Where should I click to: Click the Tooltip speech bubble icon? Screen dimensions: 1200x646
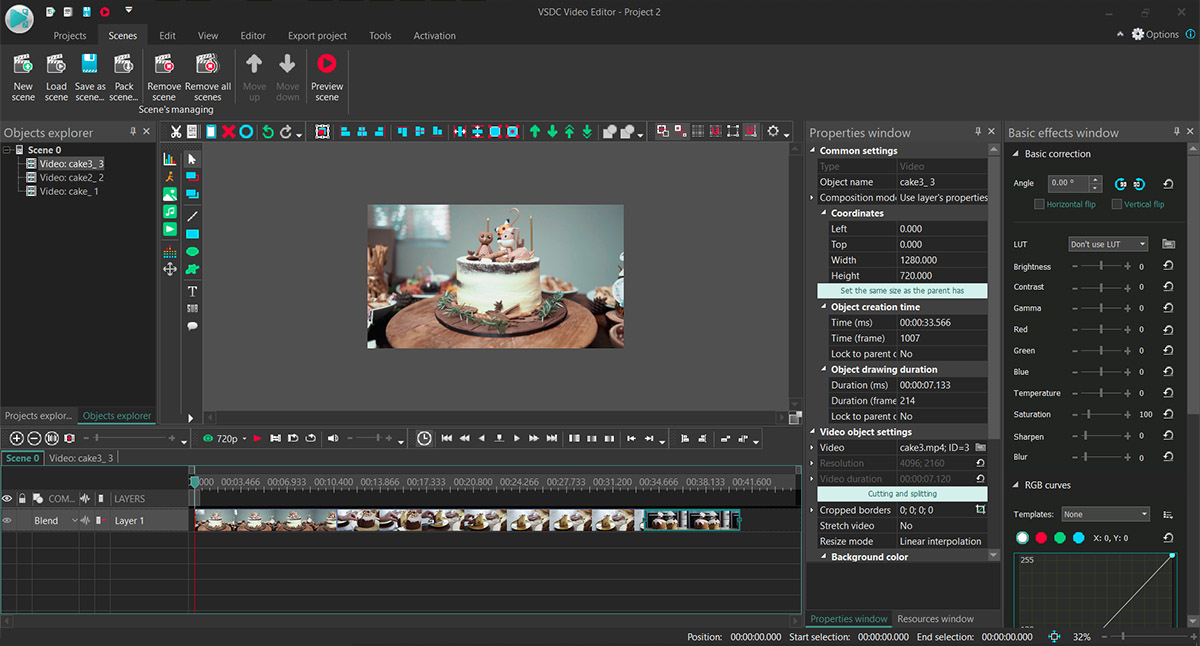pyautogui.click(x=192, y=326)
